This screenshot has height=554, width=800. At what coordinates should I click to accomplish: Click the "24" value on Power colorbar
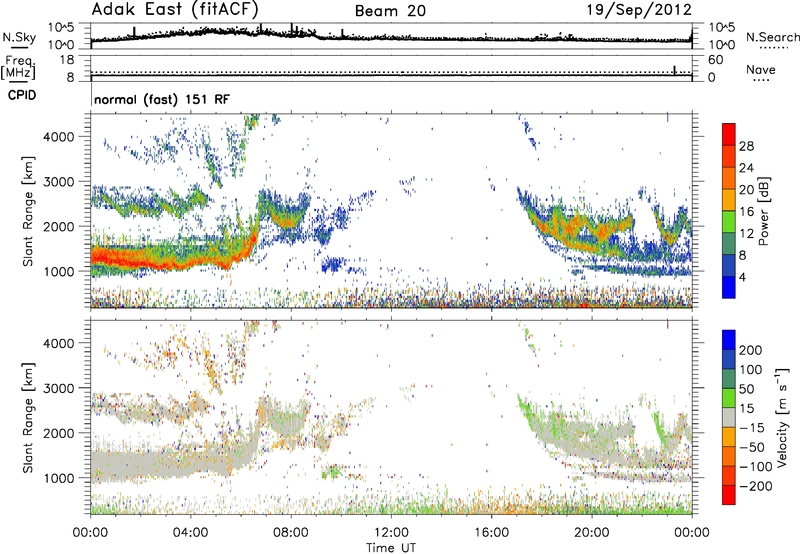[x=746, y=168]
